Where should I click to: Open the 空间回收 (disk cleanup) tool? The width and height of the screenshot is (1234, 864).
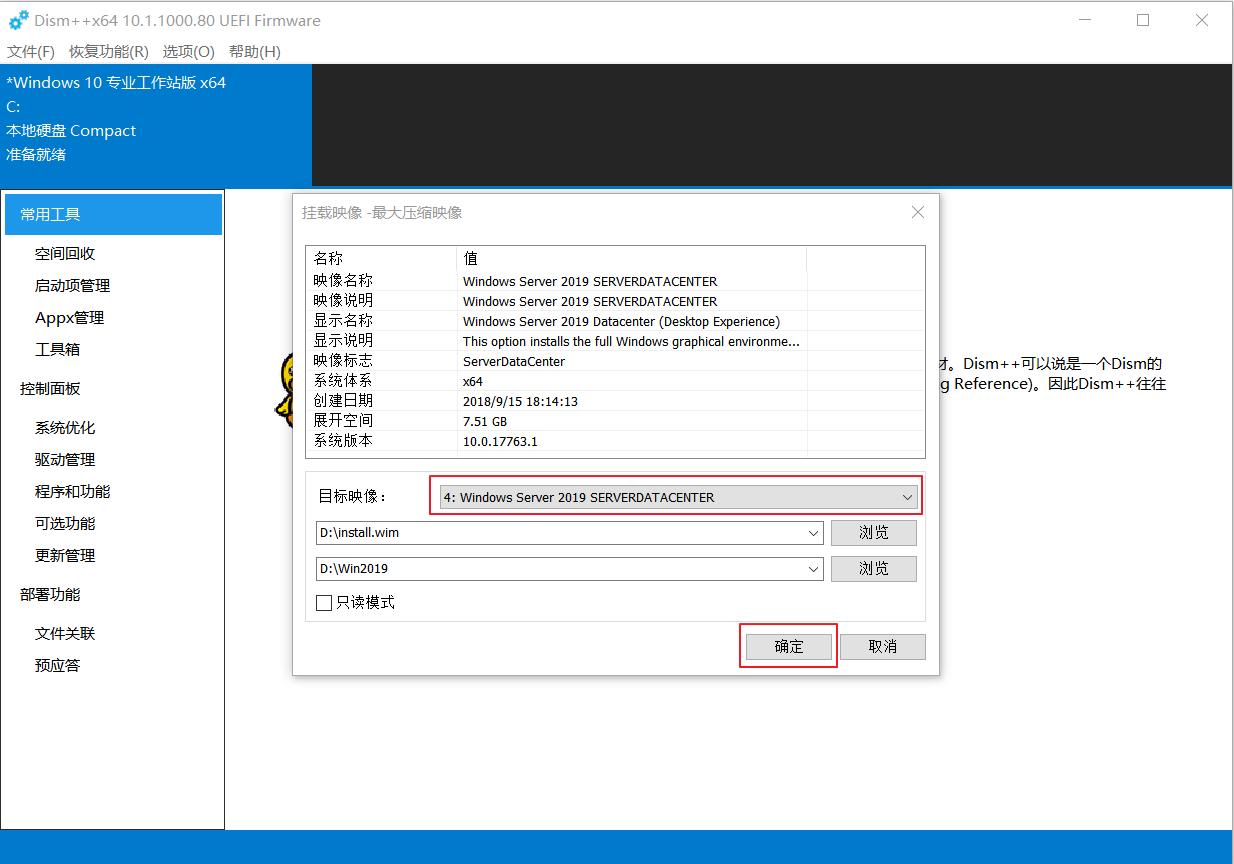[63, 253]
